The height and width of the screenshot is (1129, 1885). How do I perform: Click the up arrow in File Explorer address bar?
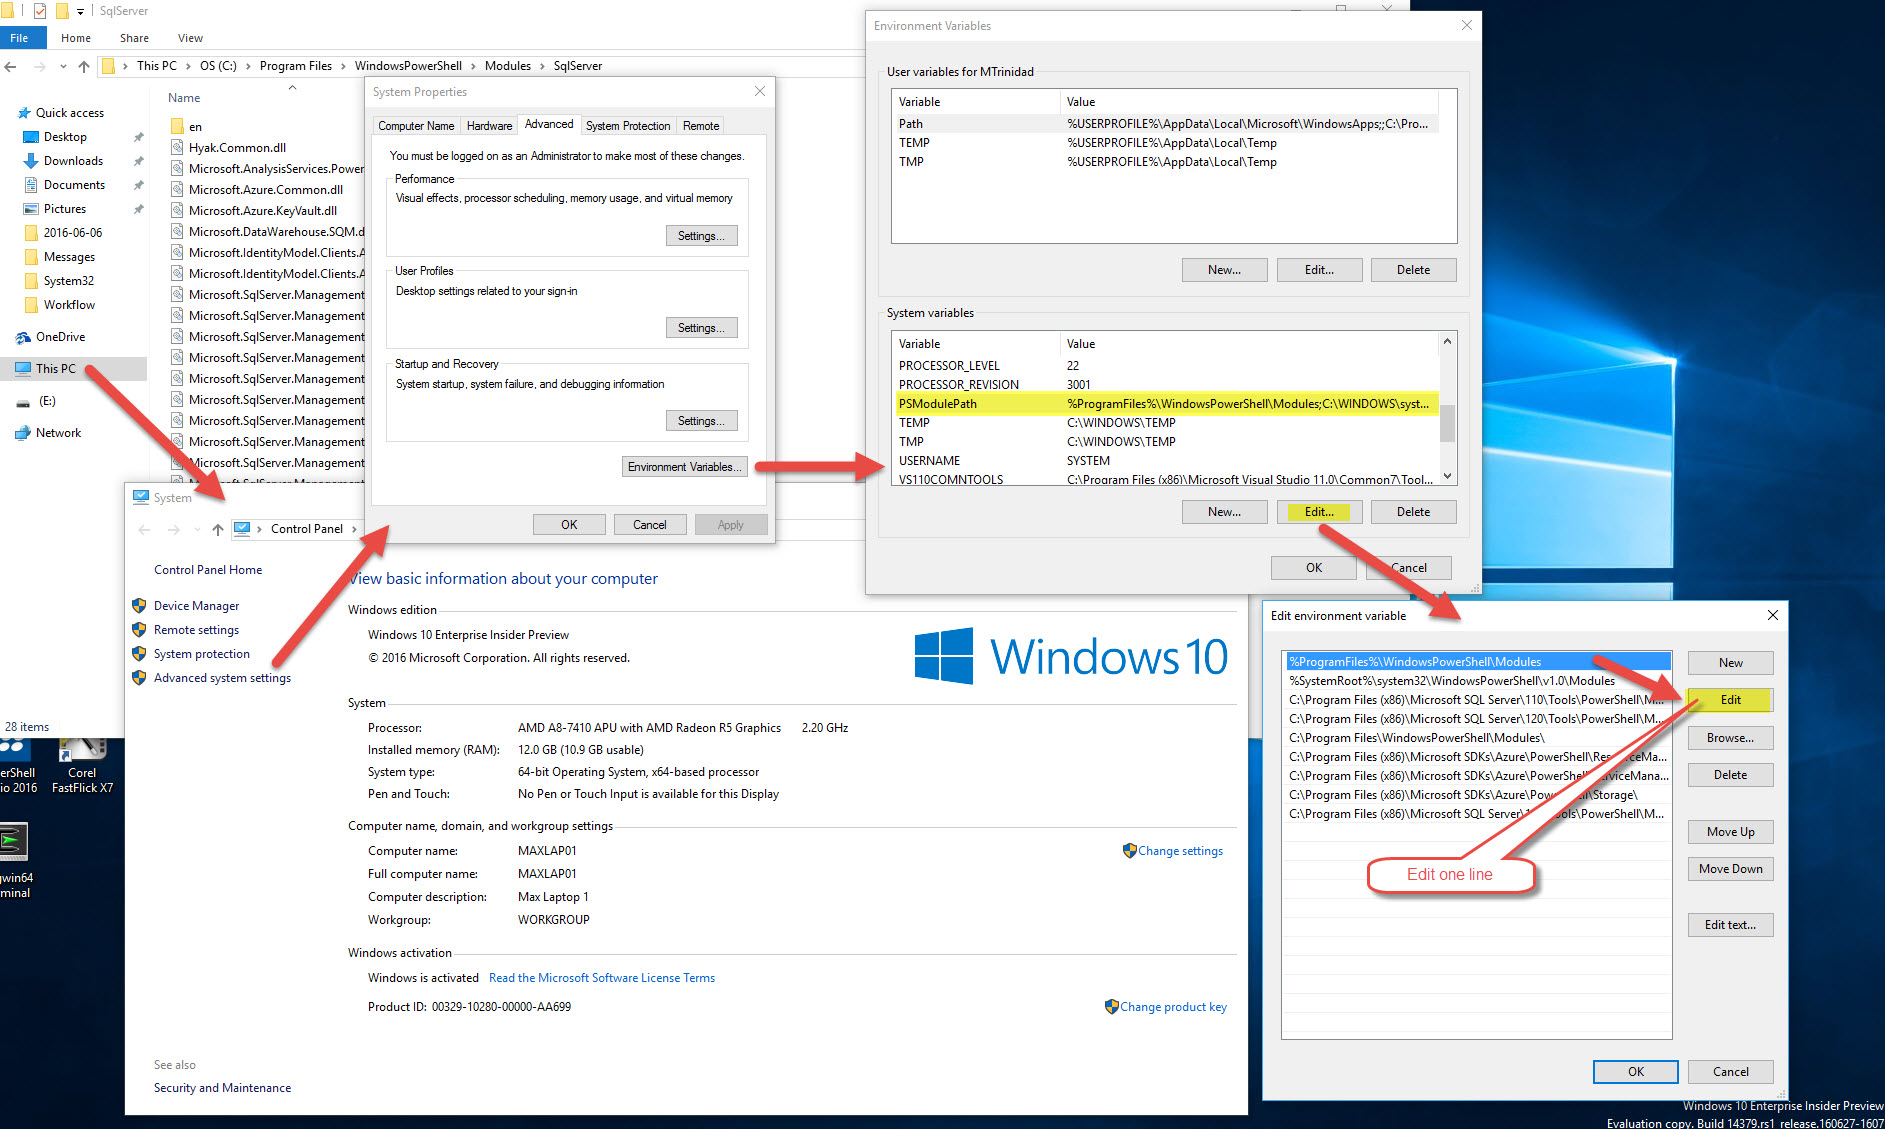tap(84, 67)
